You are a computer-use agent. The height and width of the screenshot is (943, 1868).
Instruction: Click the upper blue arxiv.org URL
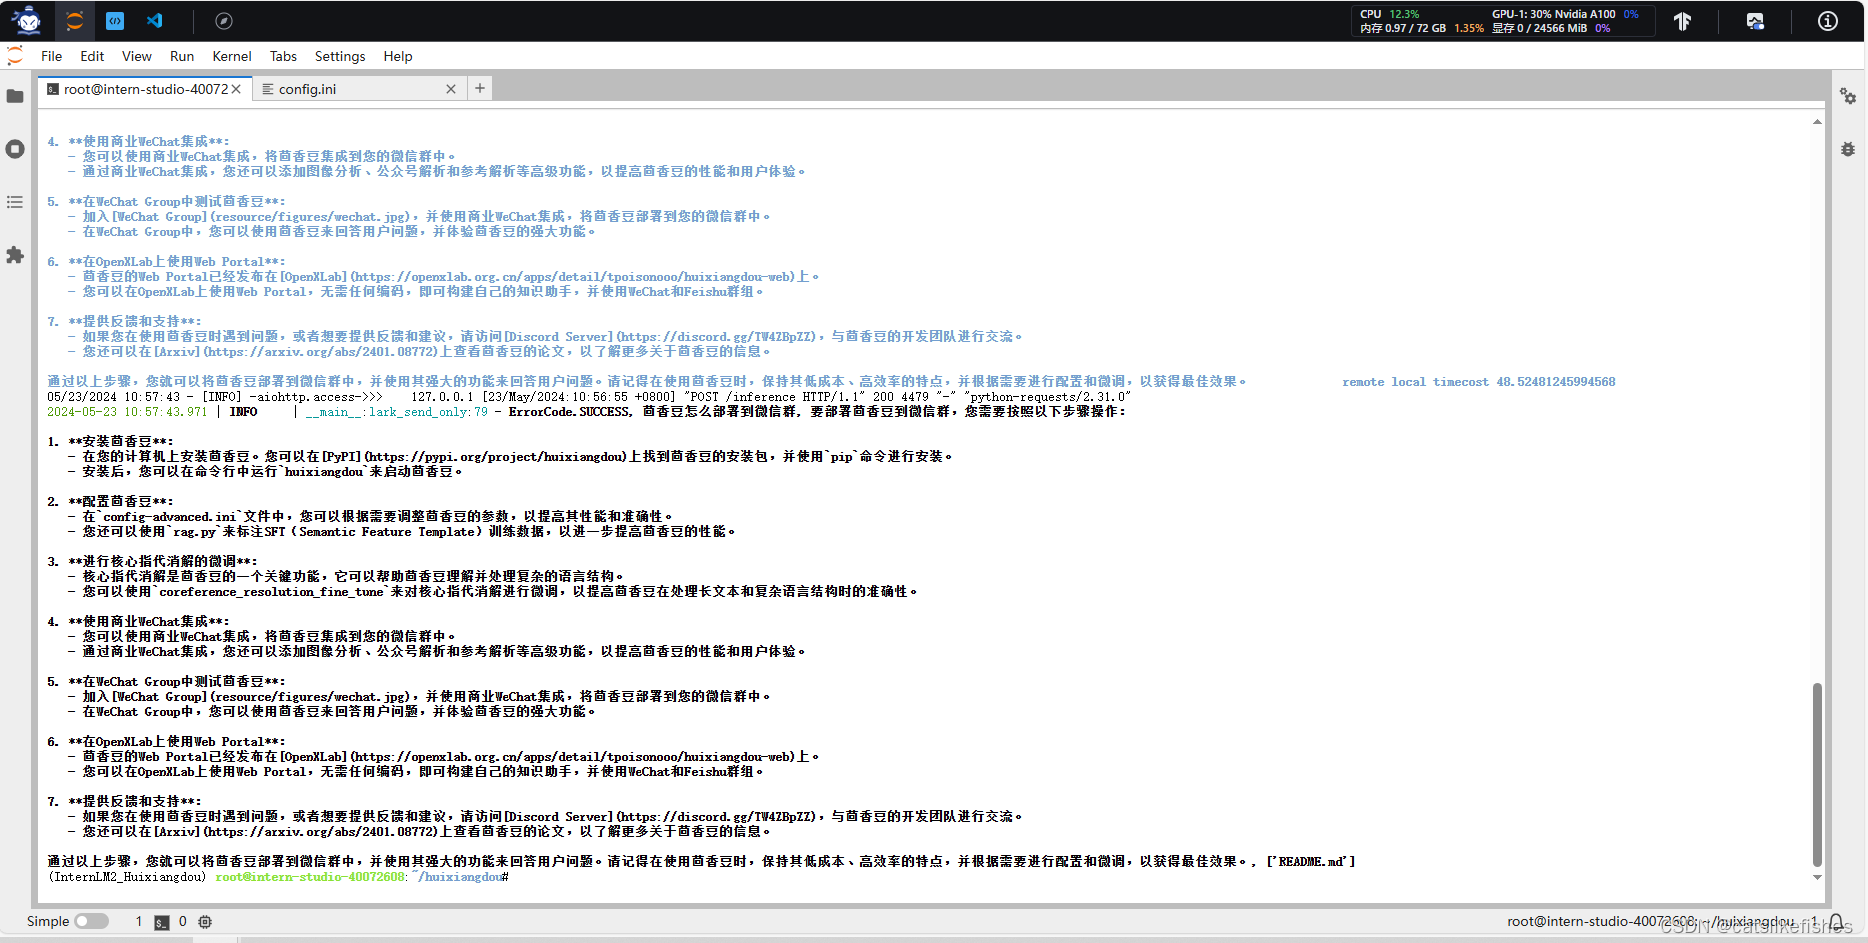click(x=322, y=352)
